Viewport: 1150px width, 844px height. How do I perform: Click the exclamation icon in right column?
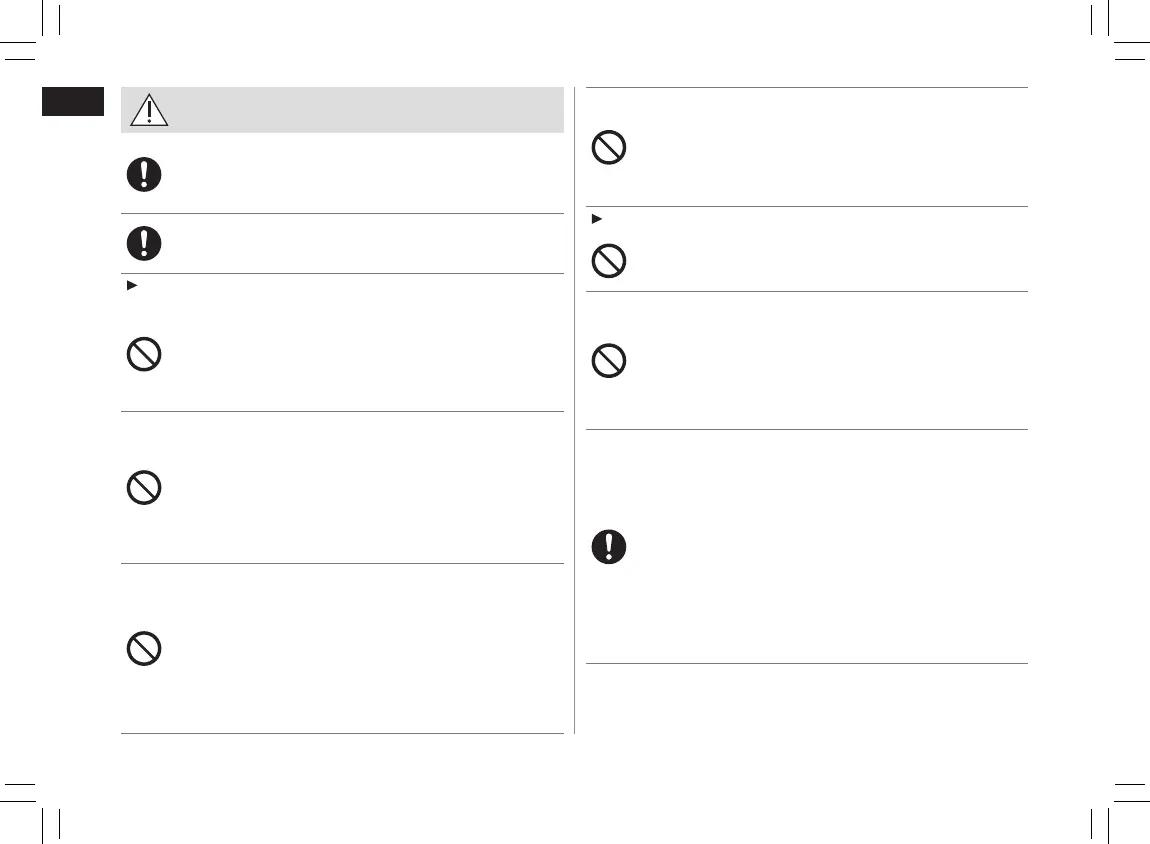pos(609,546)
